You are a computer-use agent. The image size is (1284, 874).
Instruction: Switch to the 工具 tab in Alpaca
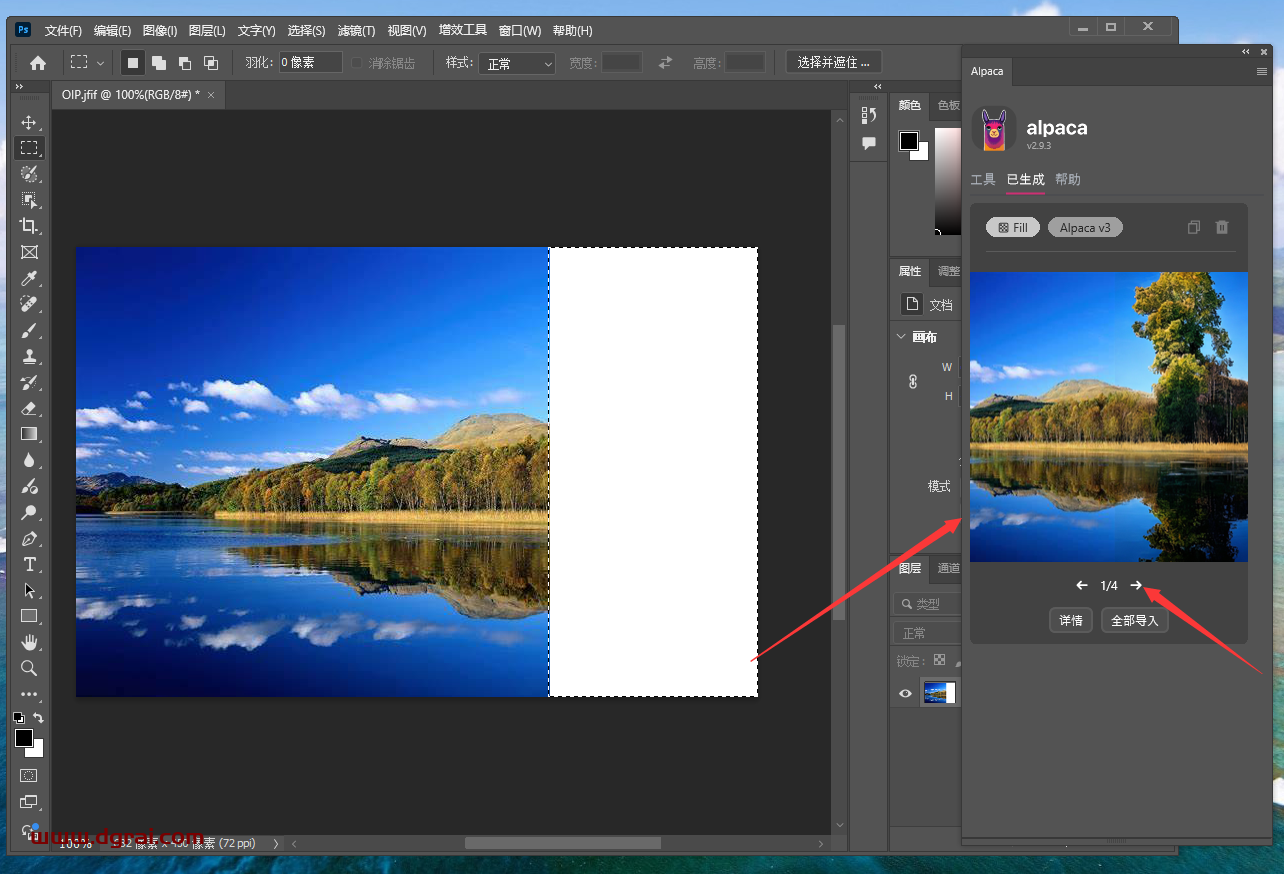pos(983,180)
